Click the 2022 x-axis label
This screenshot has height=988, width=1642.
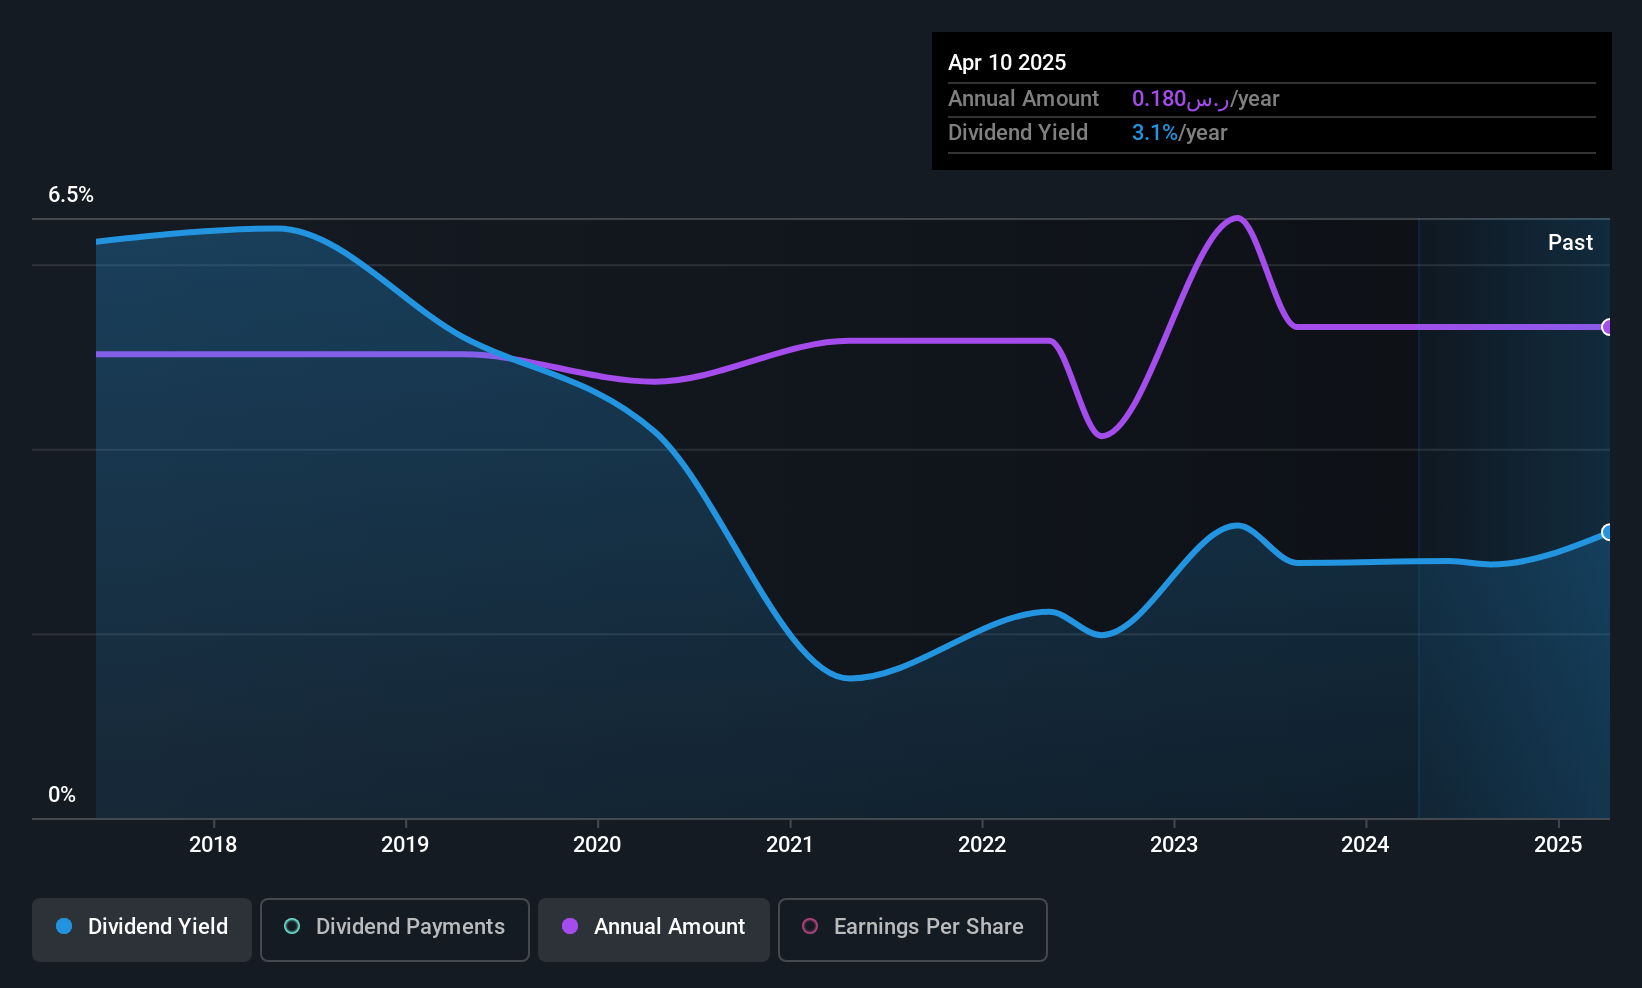coord(982,844)
